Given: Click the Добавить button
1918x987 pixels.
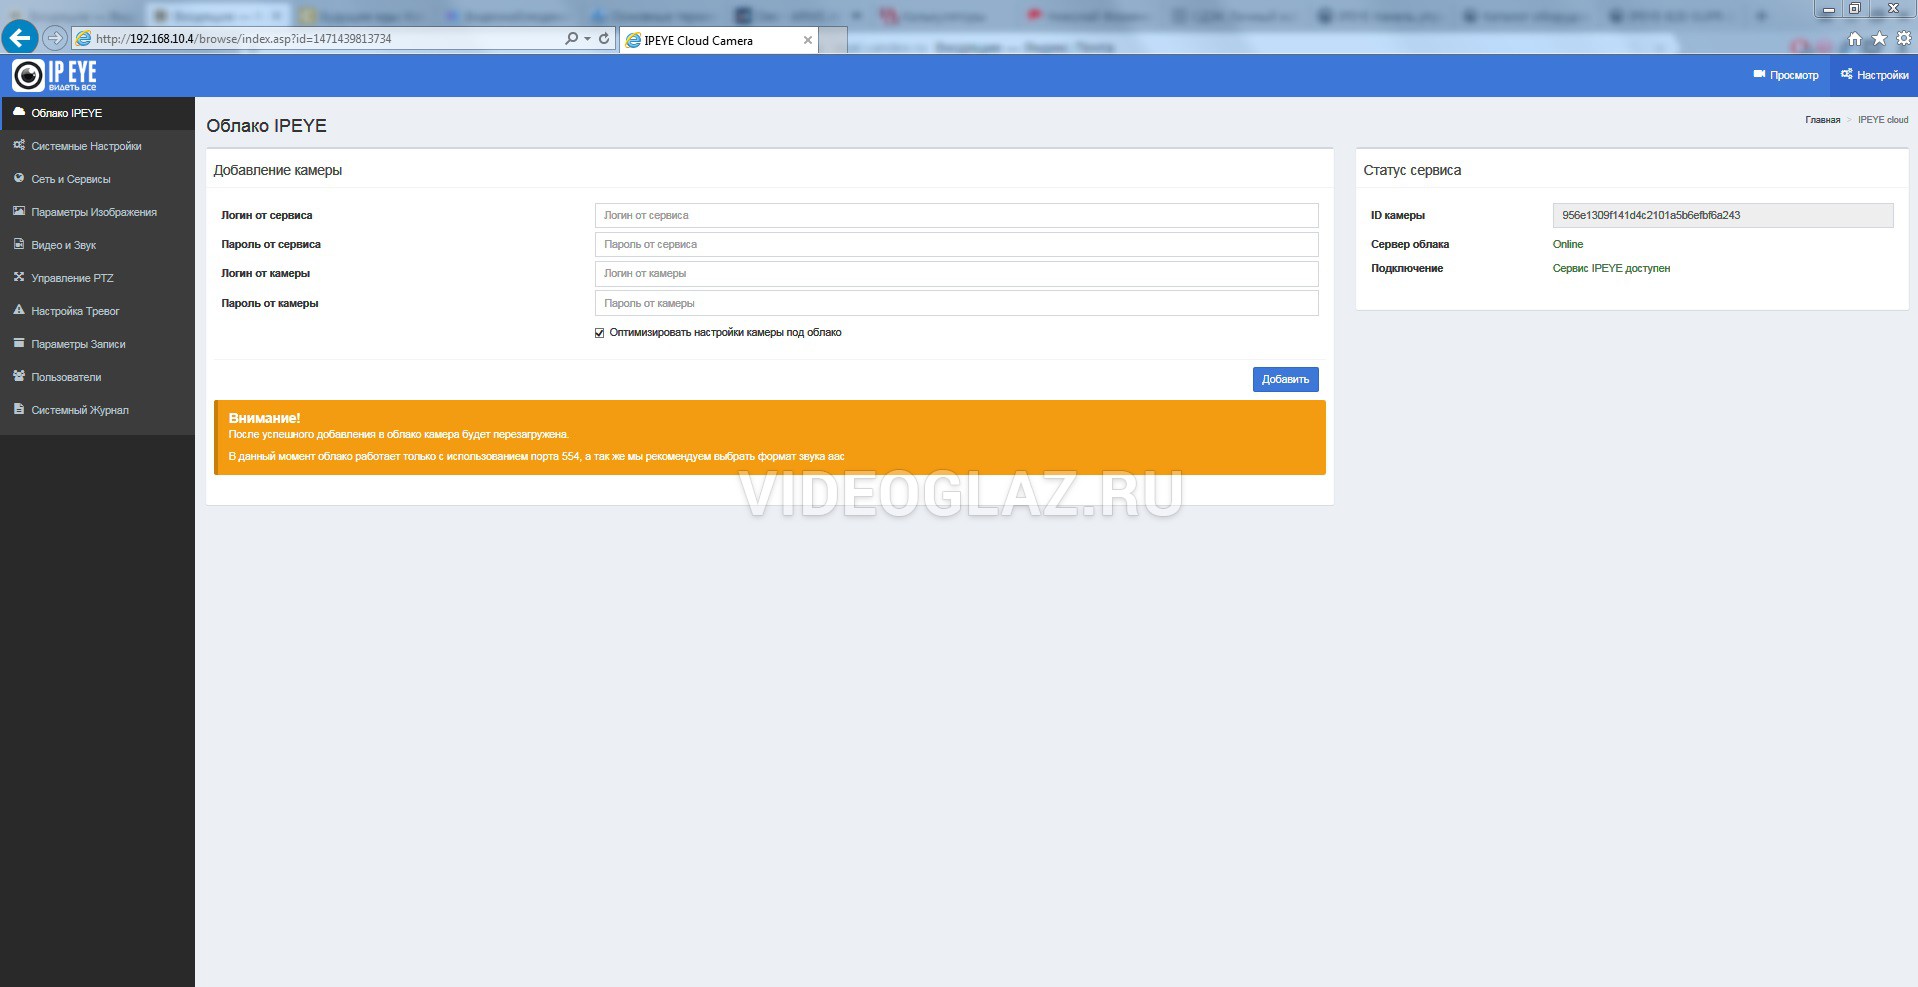Looking at the screenshot, I should (1285, 379).
